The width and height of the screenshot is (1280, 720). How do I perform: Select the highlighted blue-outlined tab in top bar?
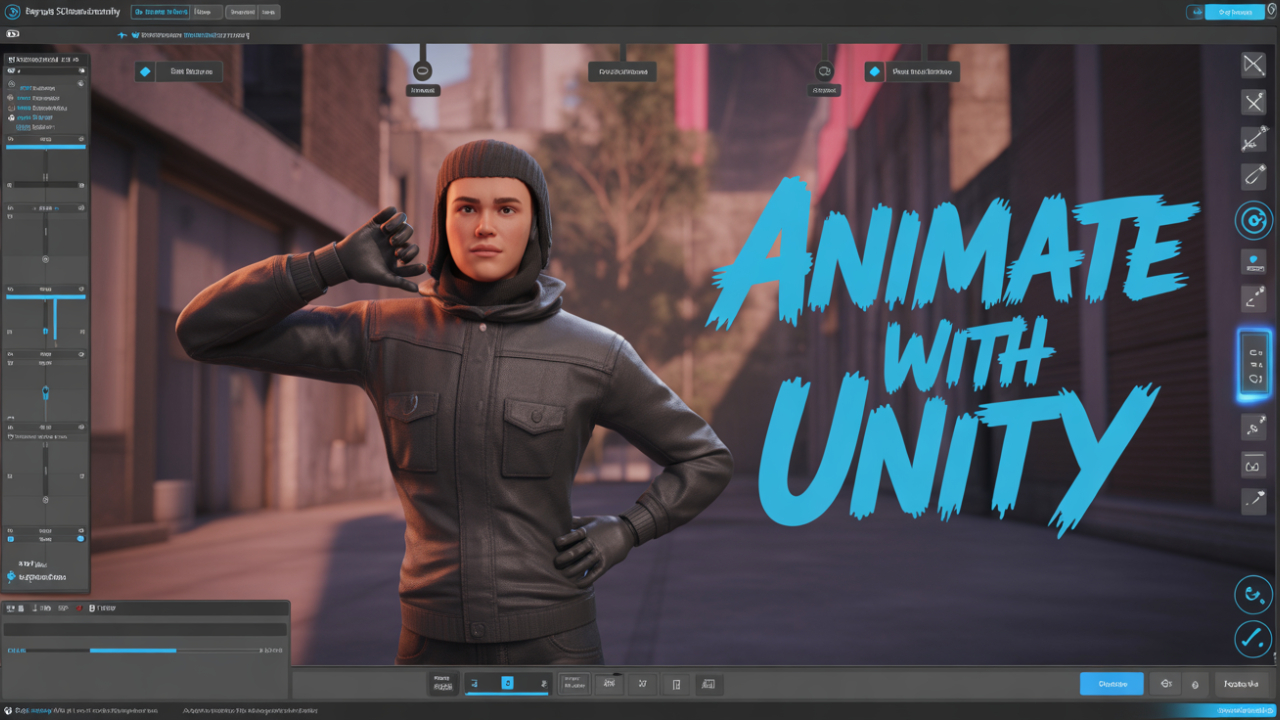pos(159,12)
